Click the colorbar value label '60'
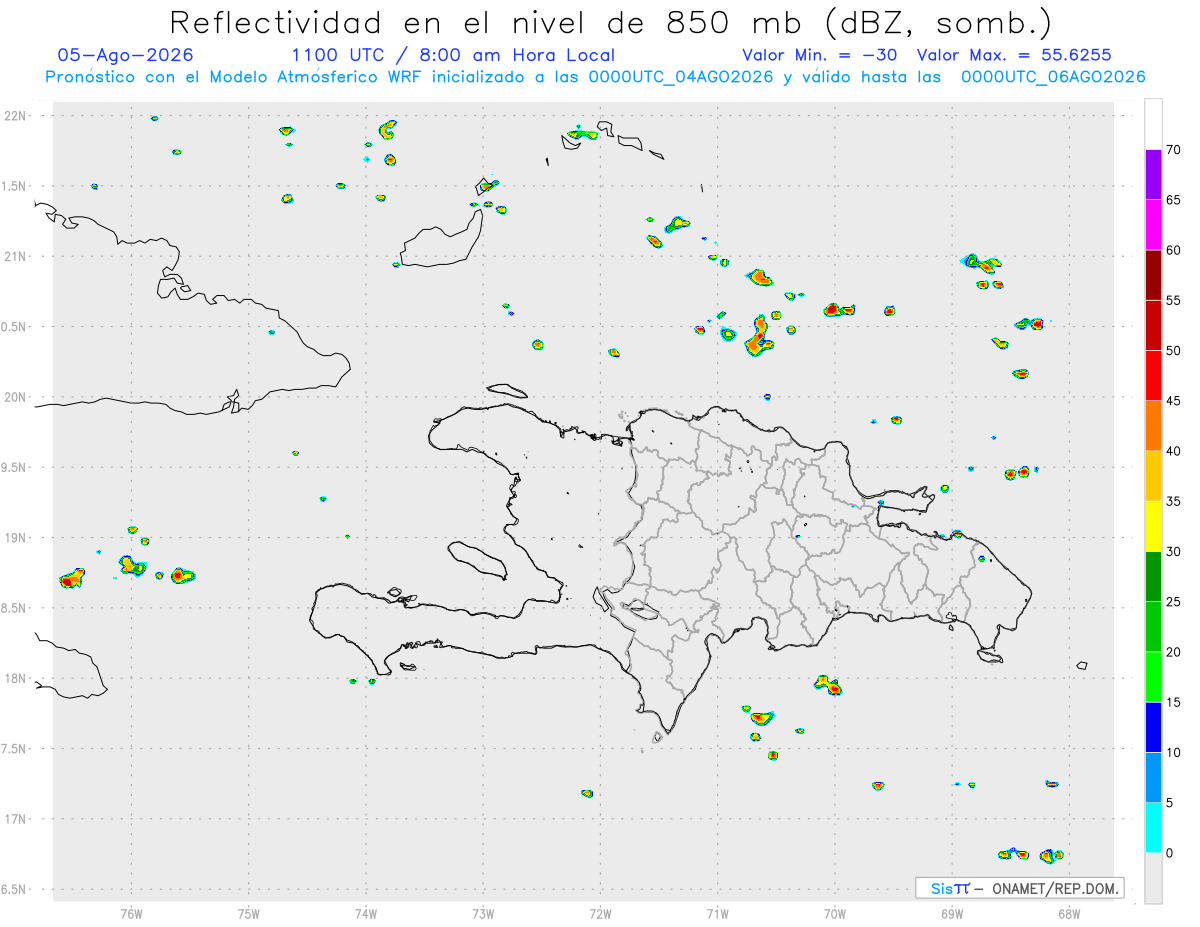 1173,250
